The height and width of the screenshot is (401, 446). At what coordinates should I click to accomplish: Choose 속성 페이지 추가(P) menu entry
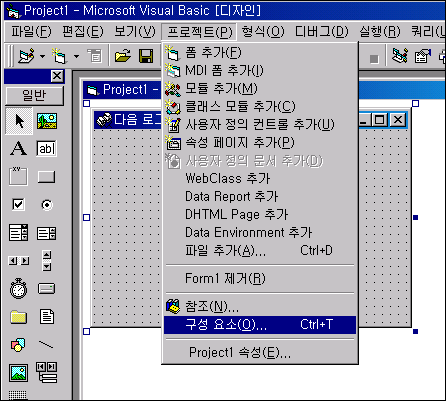pos(260,142)
